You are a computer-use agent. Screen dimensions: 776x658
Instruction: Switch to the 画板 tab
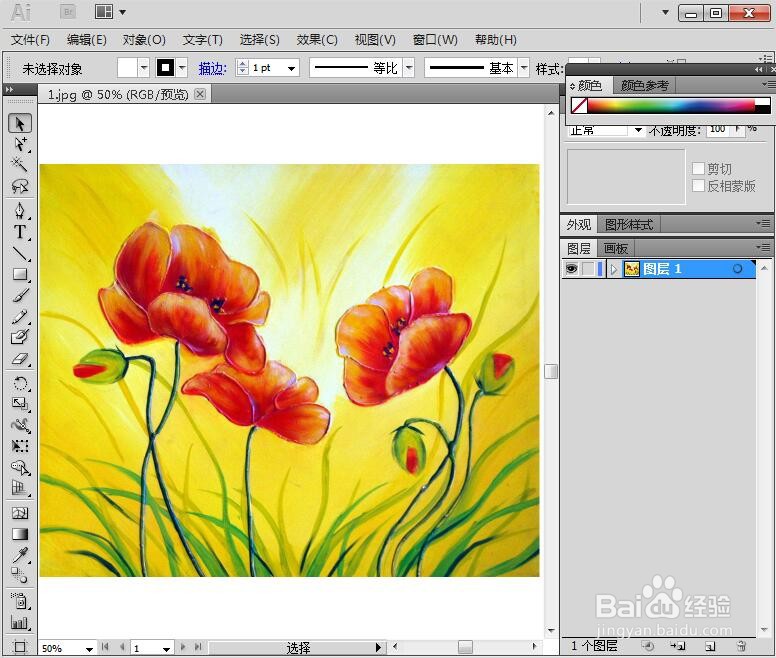pyautogui.click(x=616, y=248)
